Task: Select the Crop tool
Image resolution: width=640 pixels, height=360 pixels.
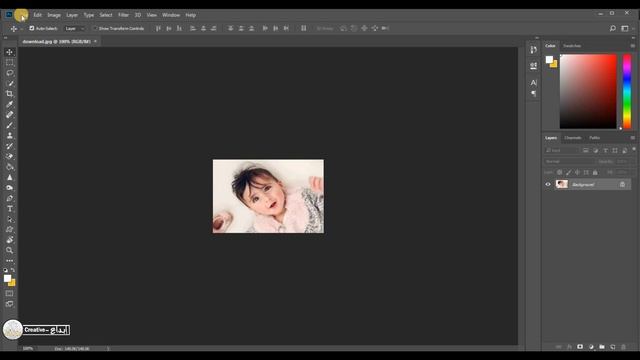Action: (9, 94)
